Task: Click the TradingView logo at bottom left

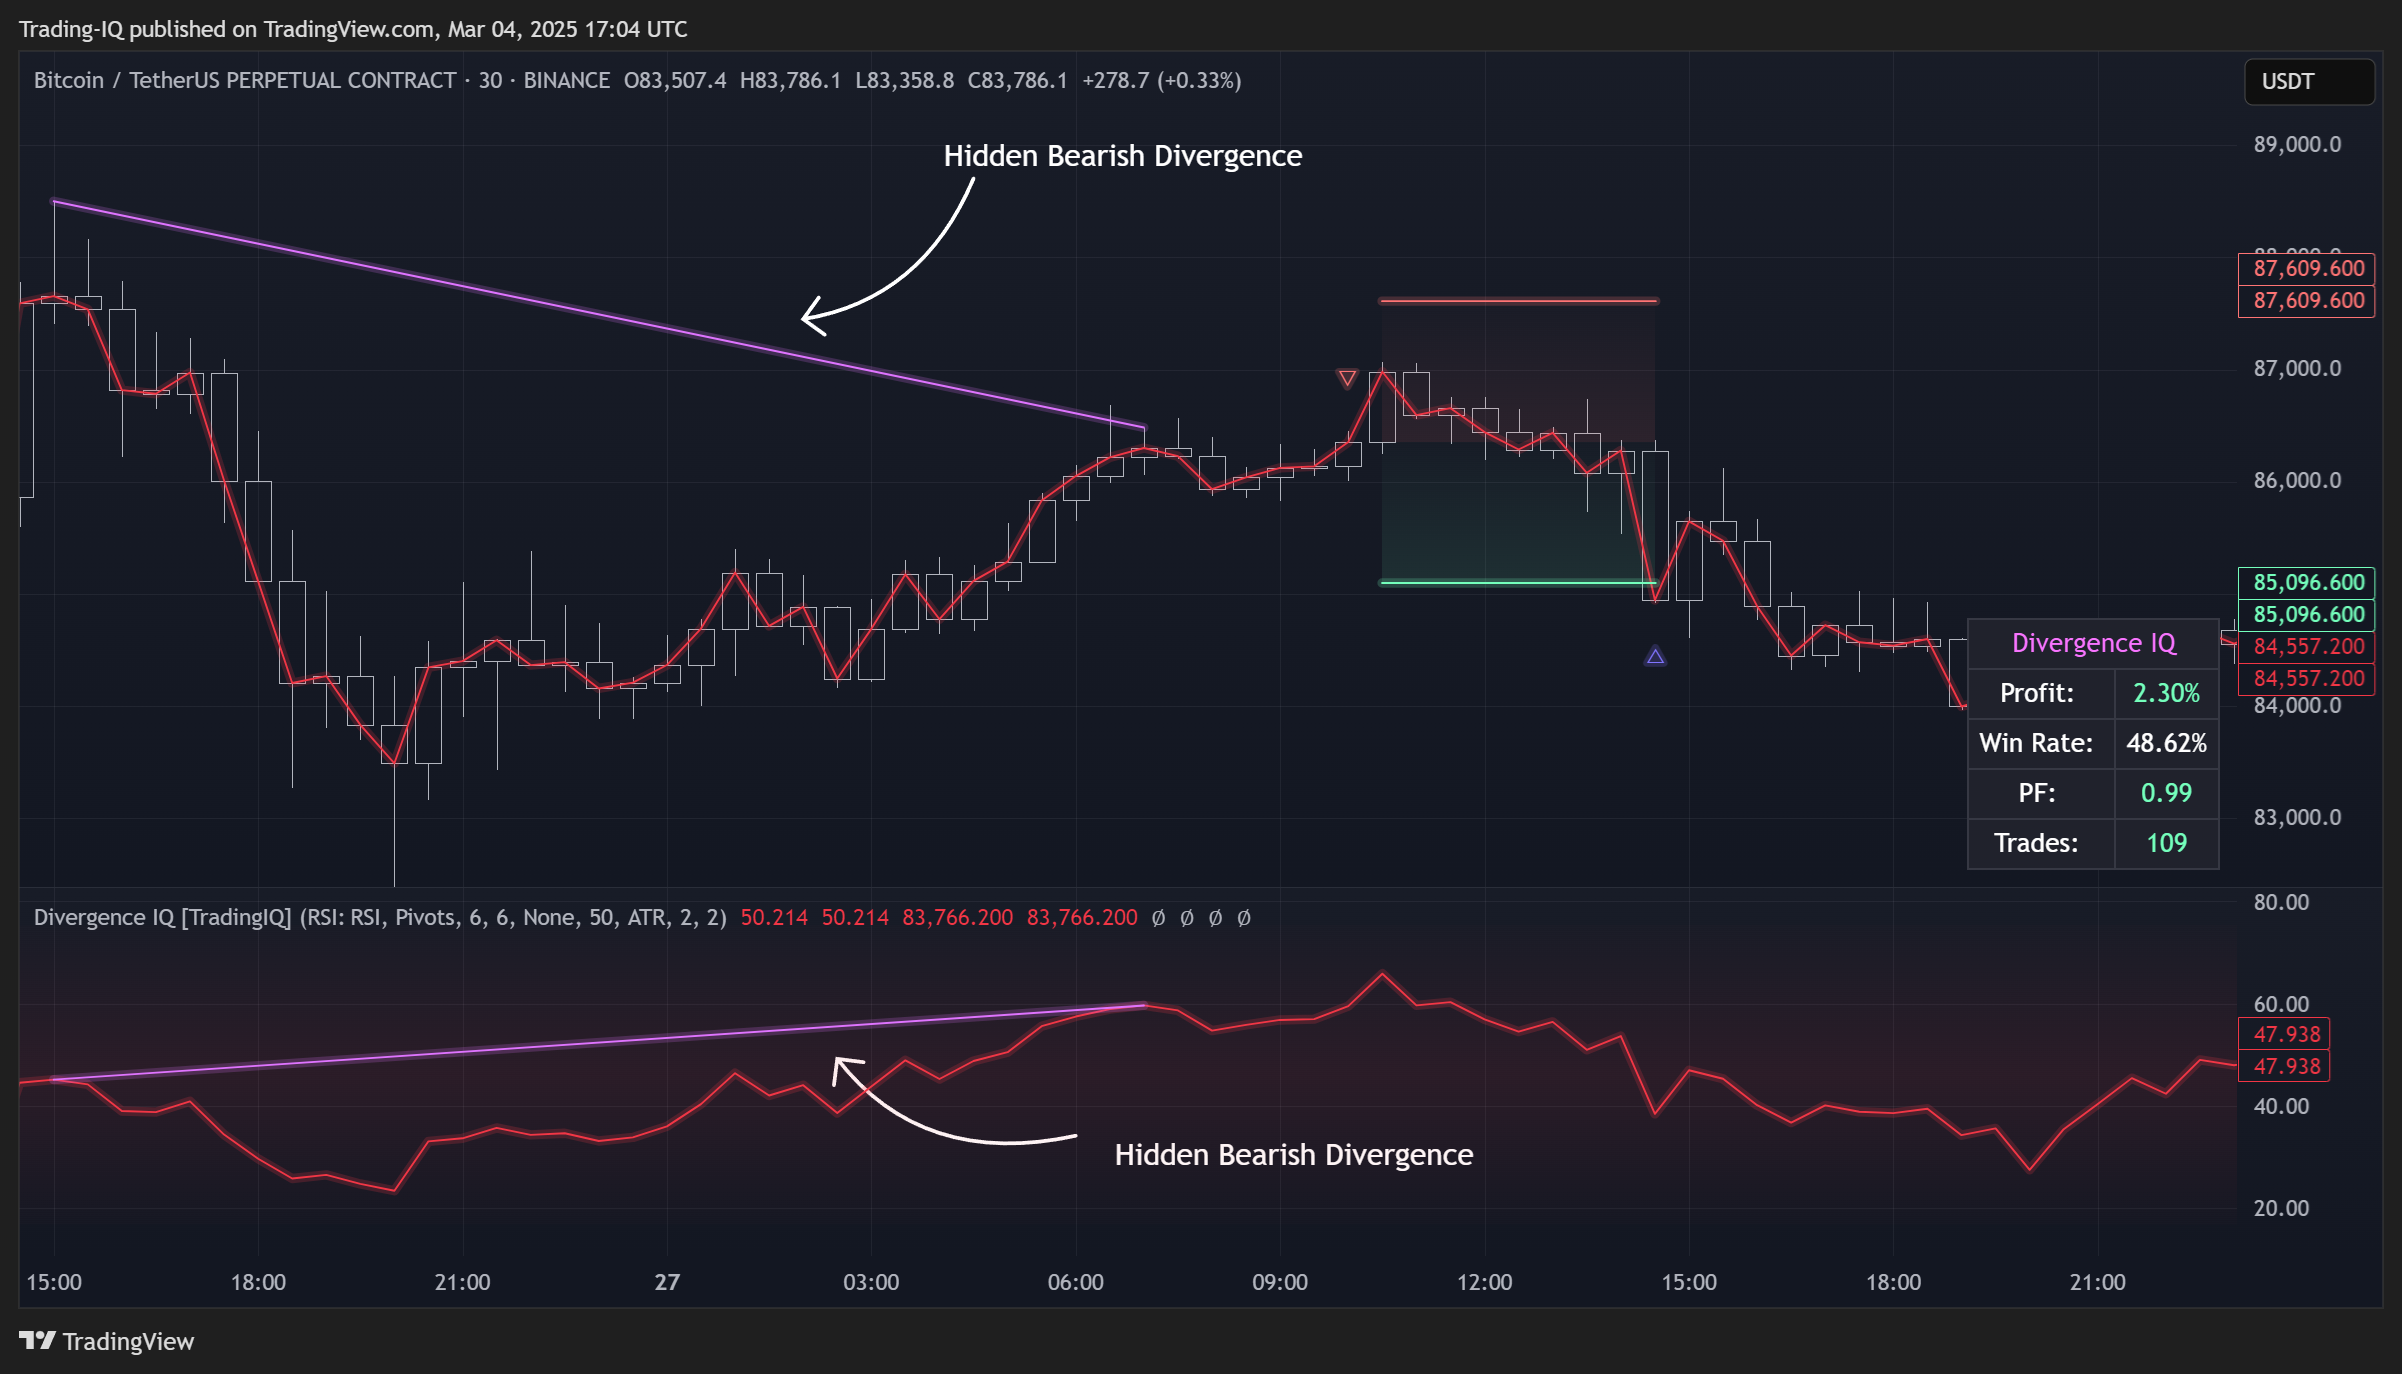Action: [106, 1341]
